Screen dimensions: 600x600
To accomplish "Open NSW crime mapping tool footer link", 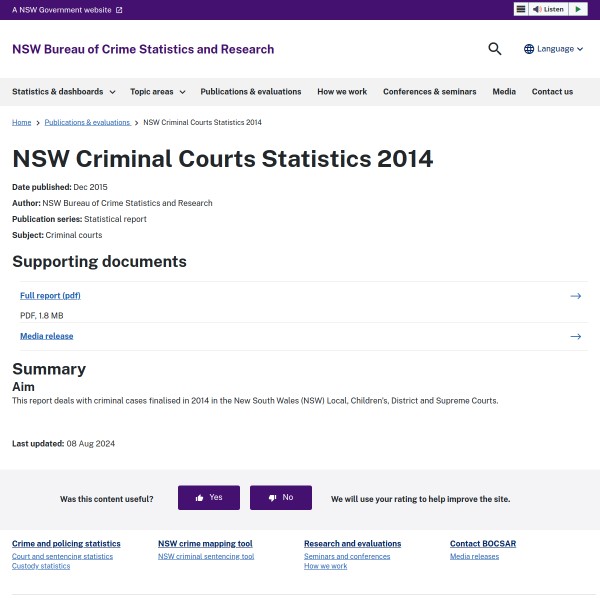I will pos(205,544).
